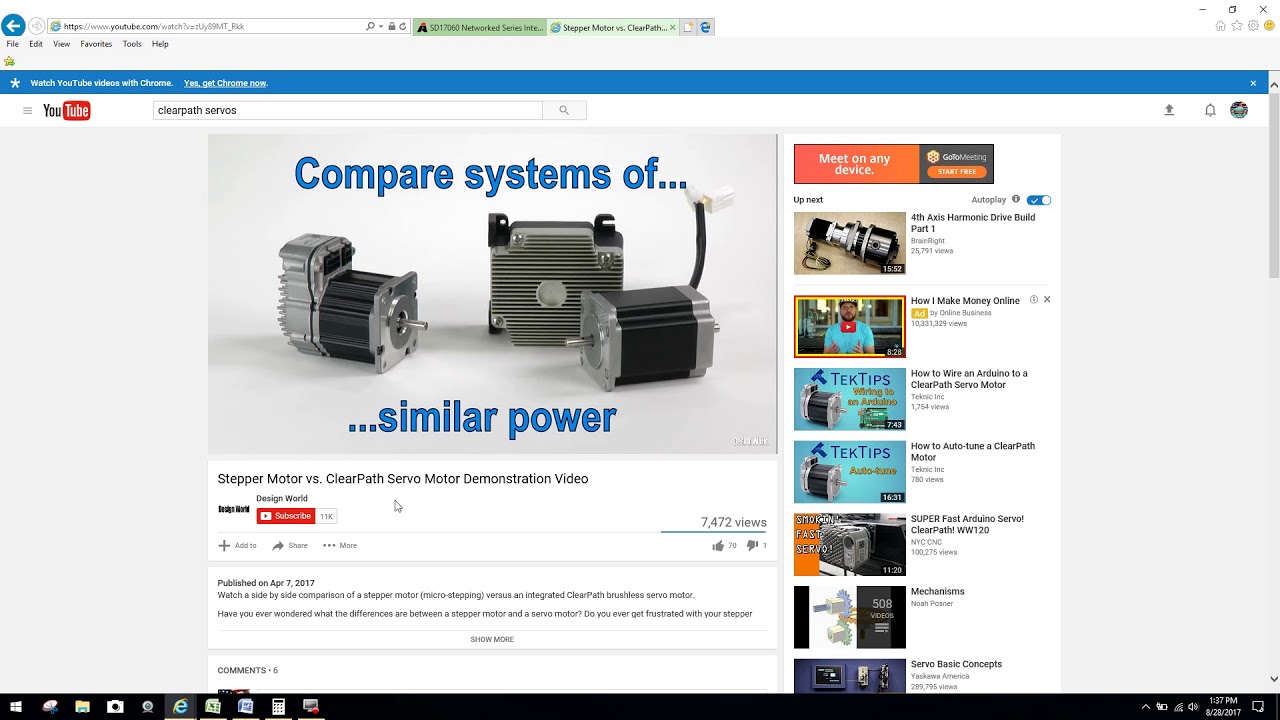The height and width of the screenshot is (720, 1280).
Task: Subscribe to Design World channel
Action: (x=286, y=516)
